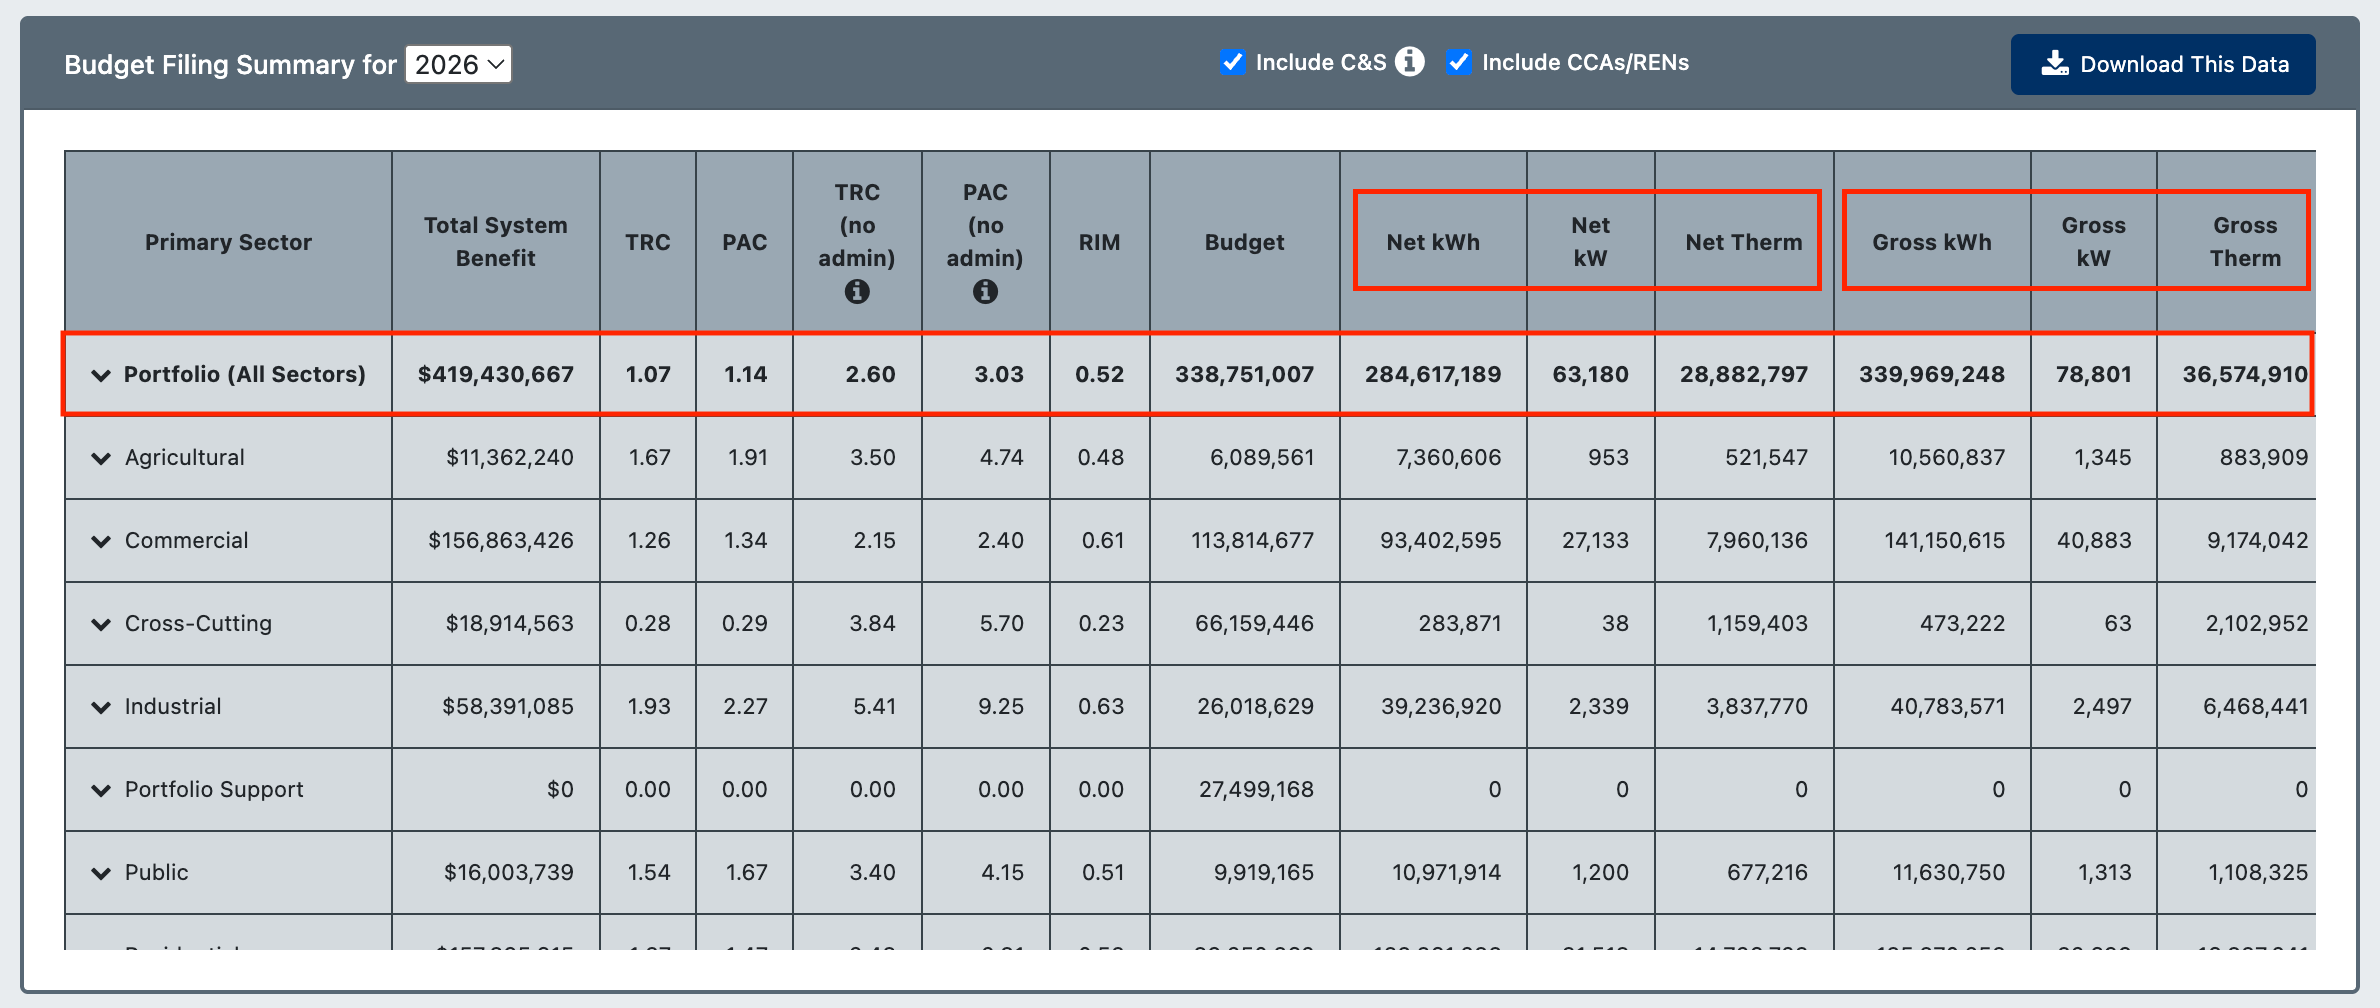The image size is (2380, 1008).
Task: Click the Public $16,003,739 benefit cell
Action: pos(496,872)
